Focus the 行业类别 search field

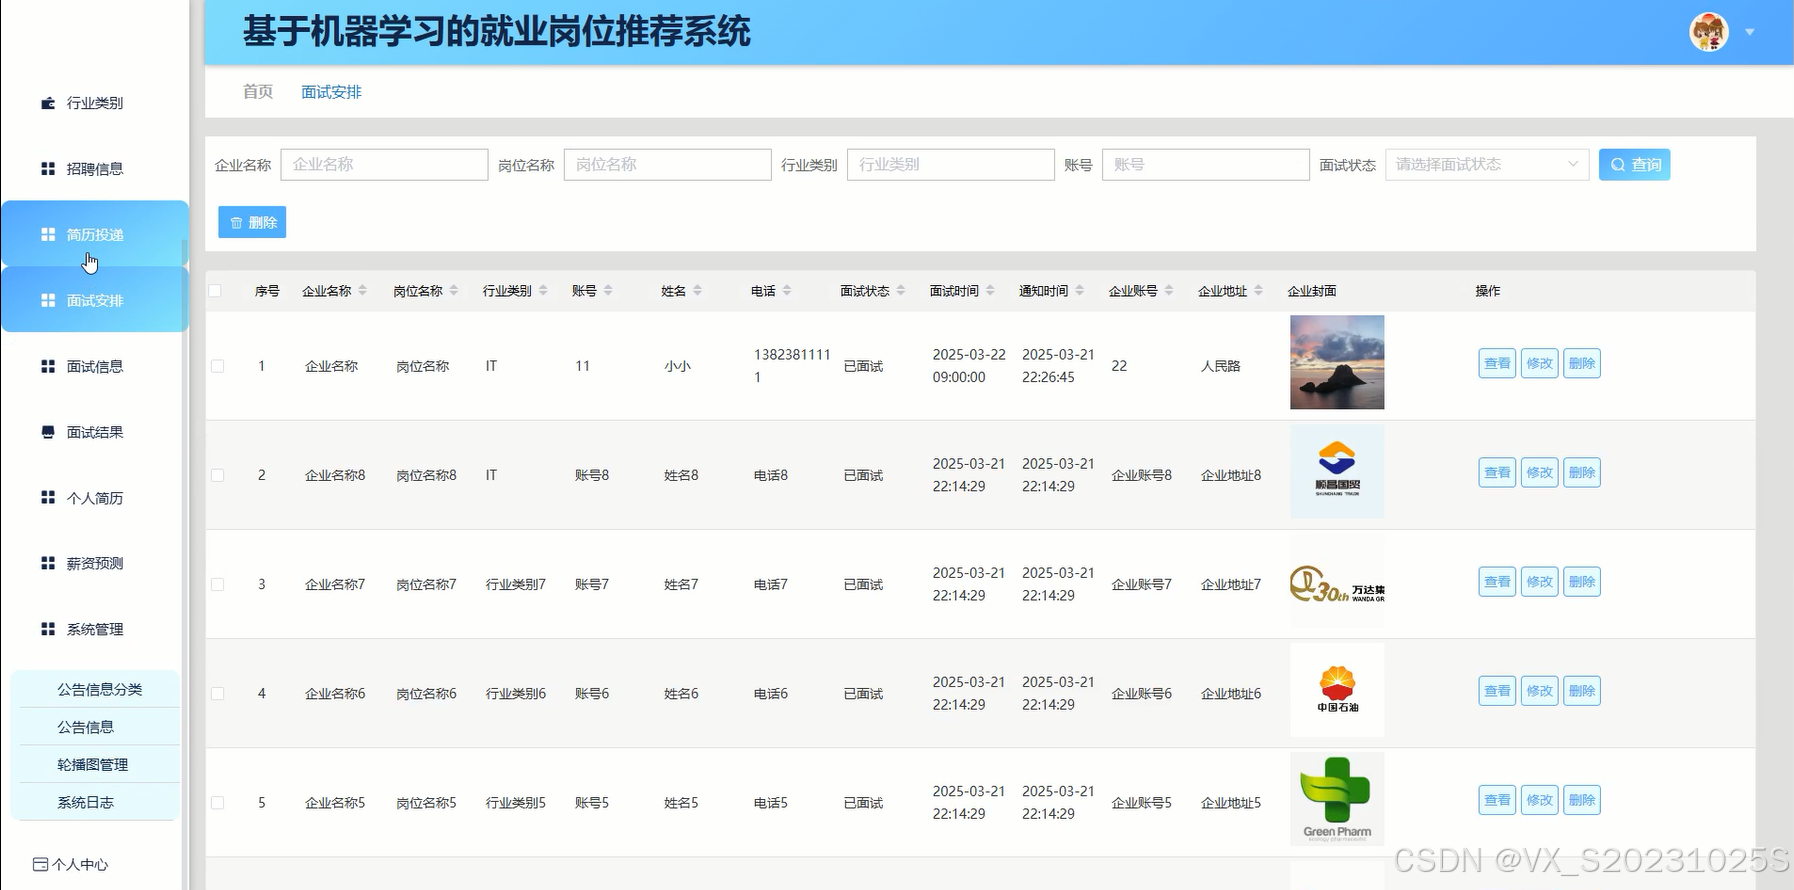point(950,165)
